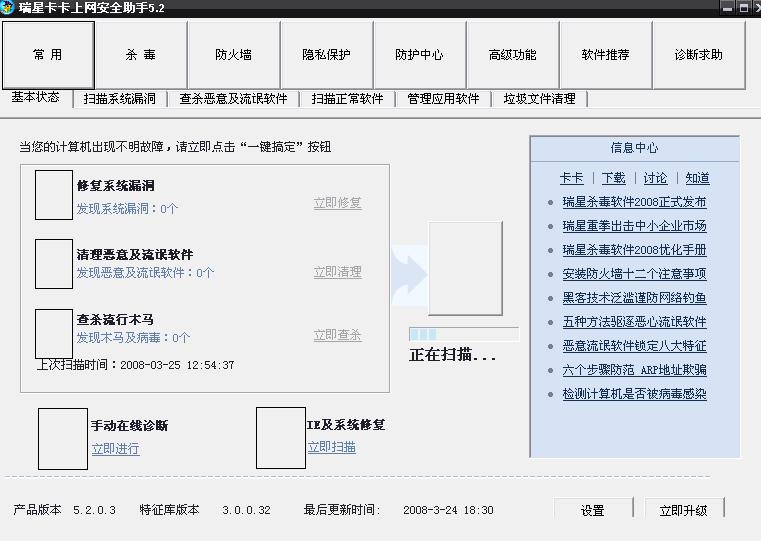
Task: Click 发现恶意及流氓软件：0个 text
Action: pos(145,273)
